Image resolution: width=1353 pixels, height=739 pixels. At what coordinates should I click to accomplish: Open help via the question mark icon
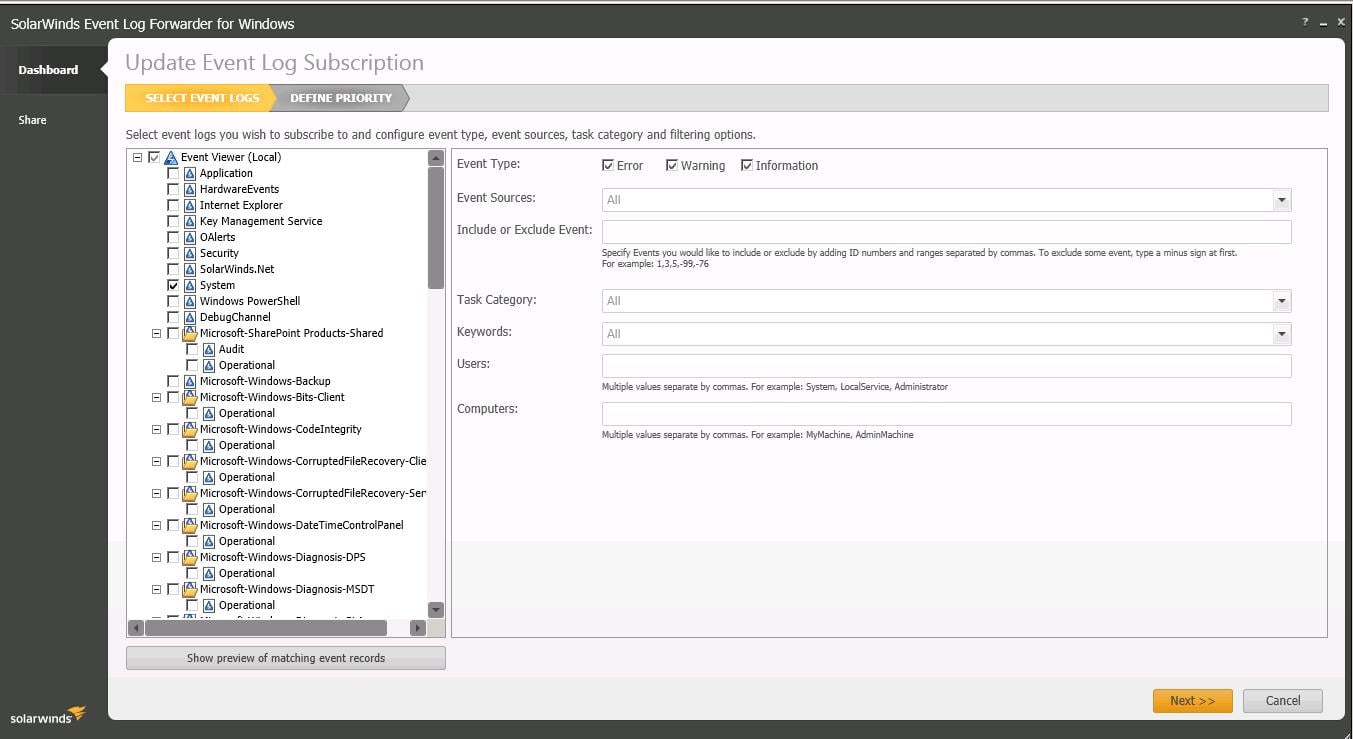(x=1305, y=22)
